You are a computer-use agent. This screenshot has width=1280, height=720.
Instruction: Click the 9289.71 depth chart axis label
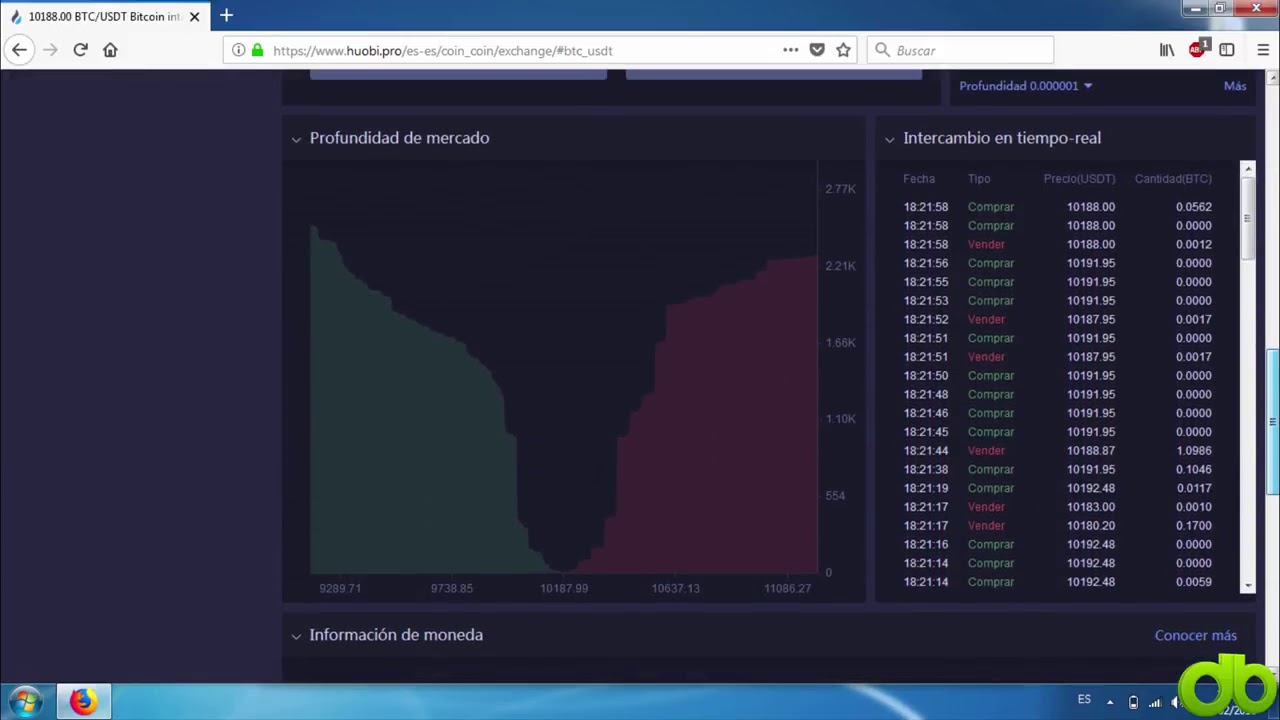pos(340,589)
